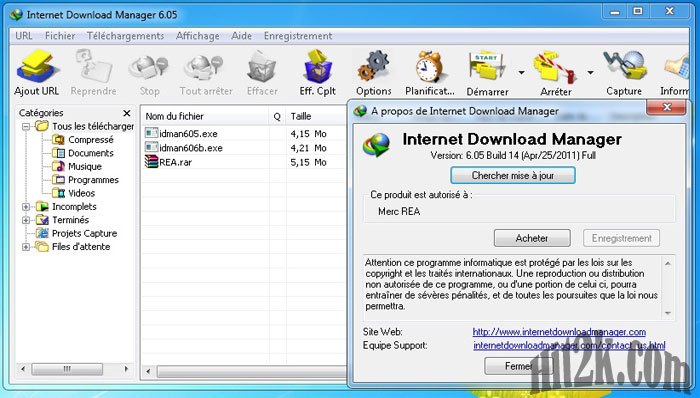700x398 pixels.
Task: Click the Acheter button
Action: pyautogui.click(x=532, y=238)
